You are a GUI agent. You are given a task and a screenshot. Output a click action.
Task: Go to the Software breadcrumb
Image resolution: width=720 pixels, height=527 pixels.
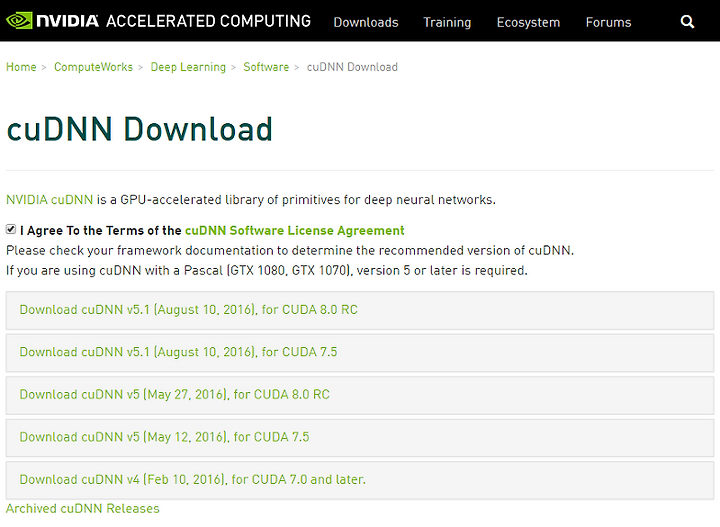pyautogui.click(x=266, y=67)
